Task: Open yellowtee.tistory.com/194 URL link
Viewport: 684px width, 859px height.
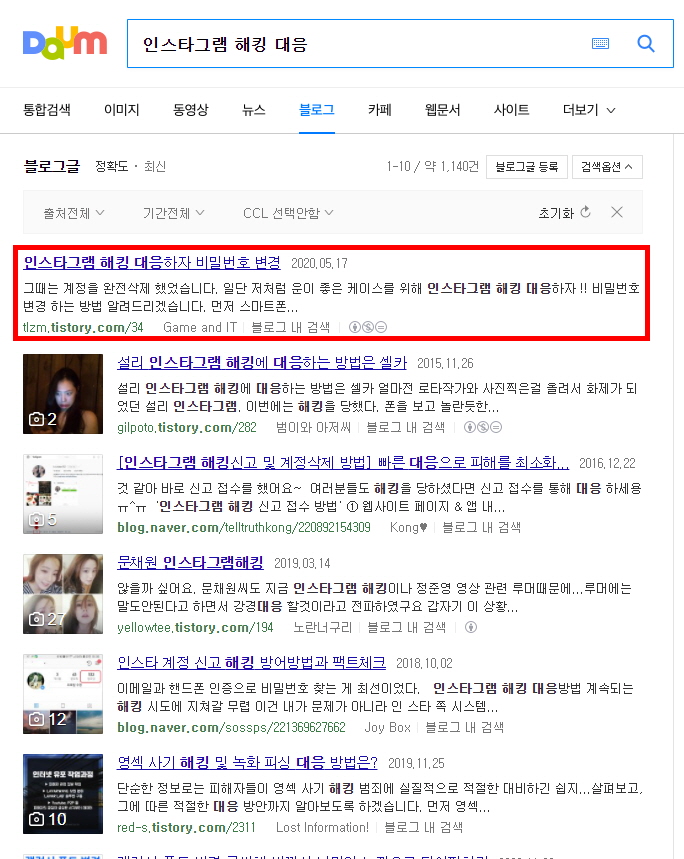Action: 195,628
